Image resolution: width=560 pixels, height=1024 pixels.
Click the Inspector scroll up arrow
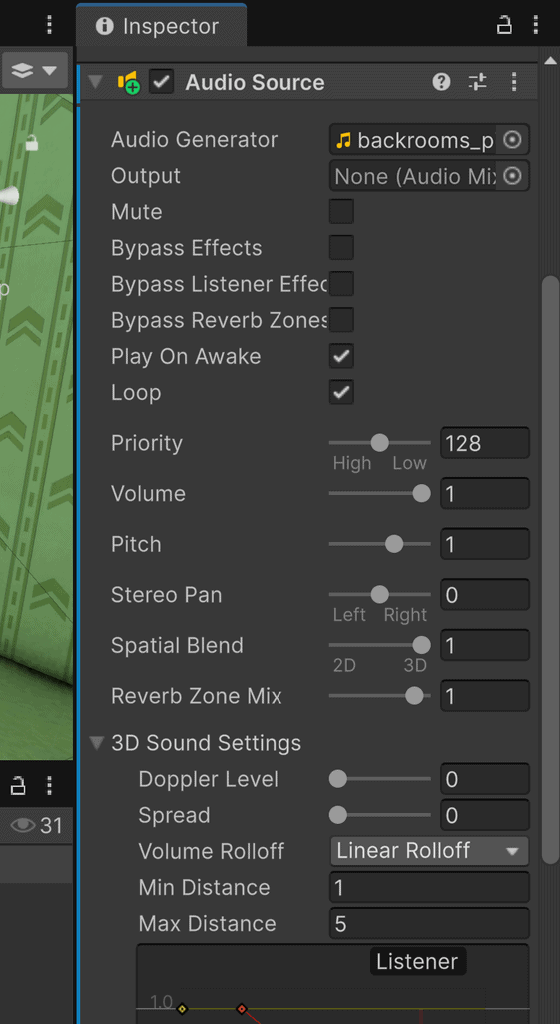(550, 60)
